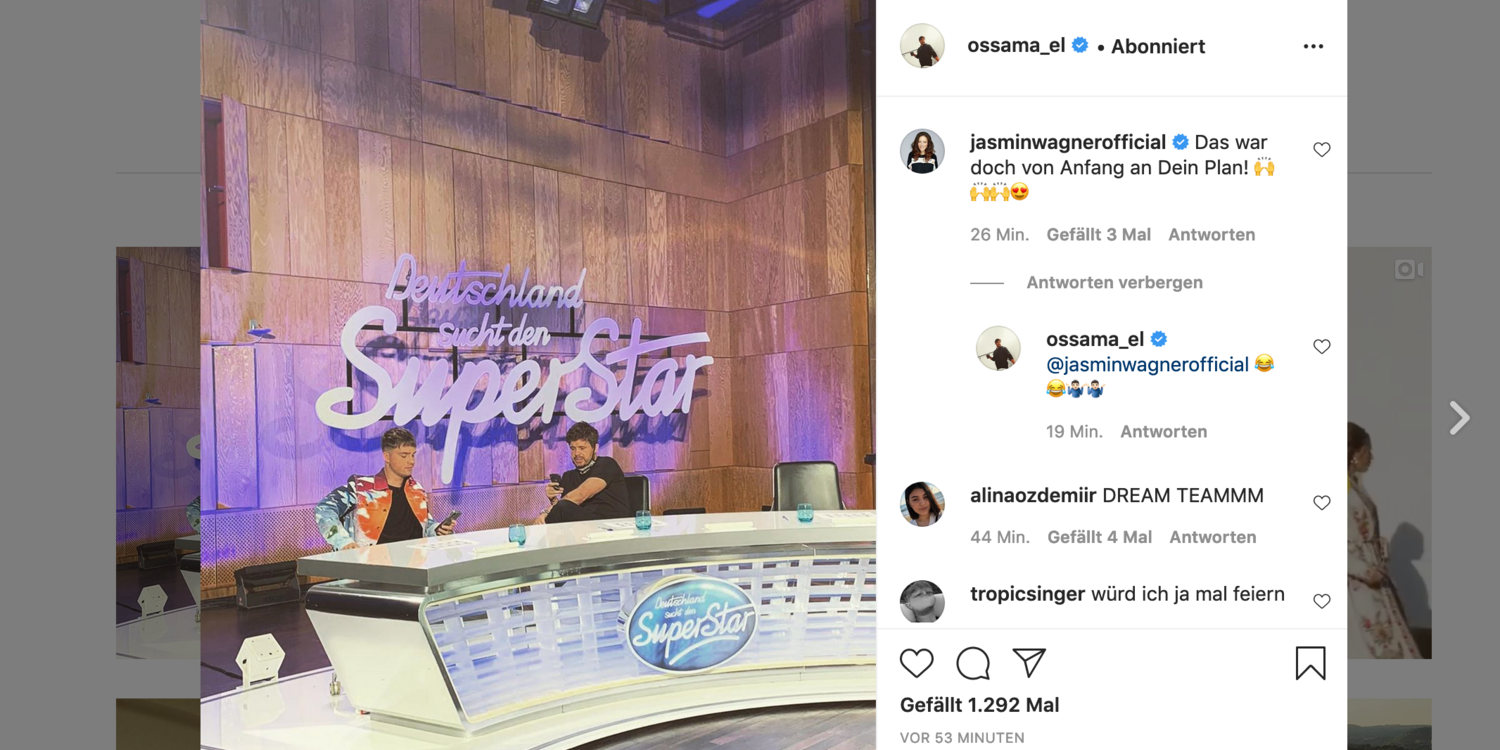The height and width of the screenshot is (750, 1500).
Task: Open ossama_el profile picture in header
Action: click(x=922, y=46)
